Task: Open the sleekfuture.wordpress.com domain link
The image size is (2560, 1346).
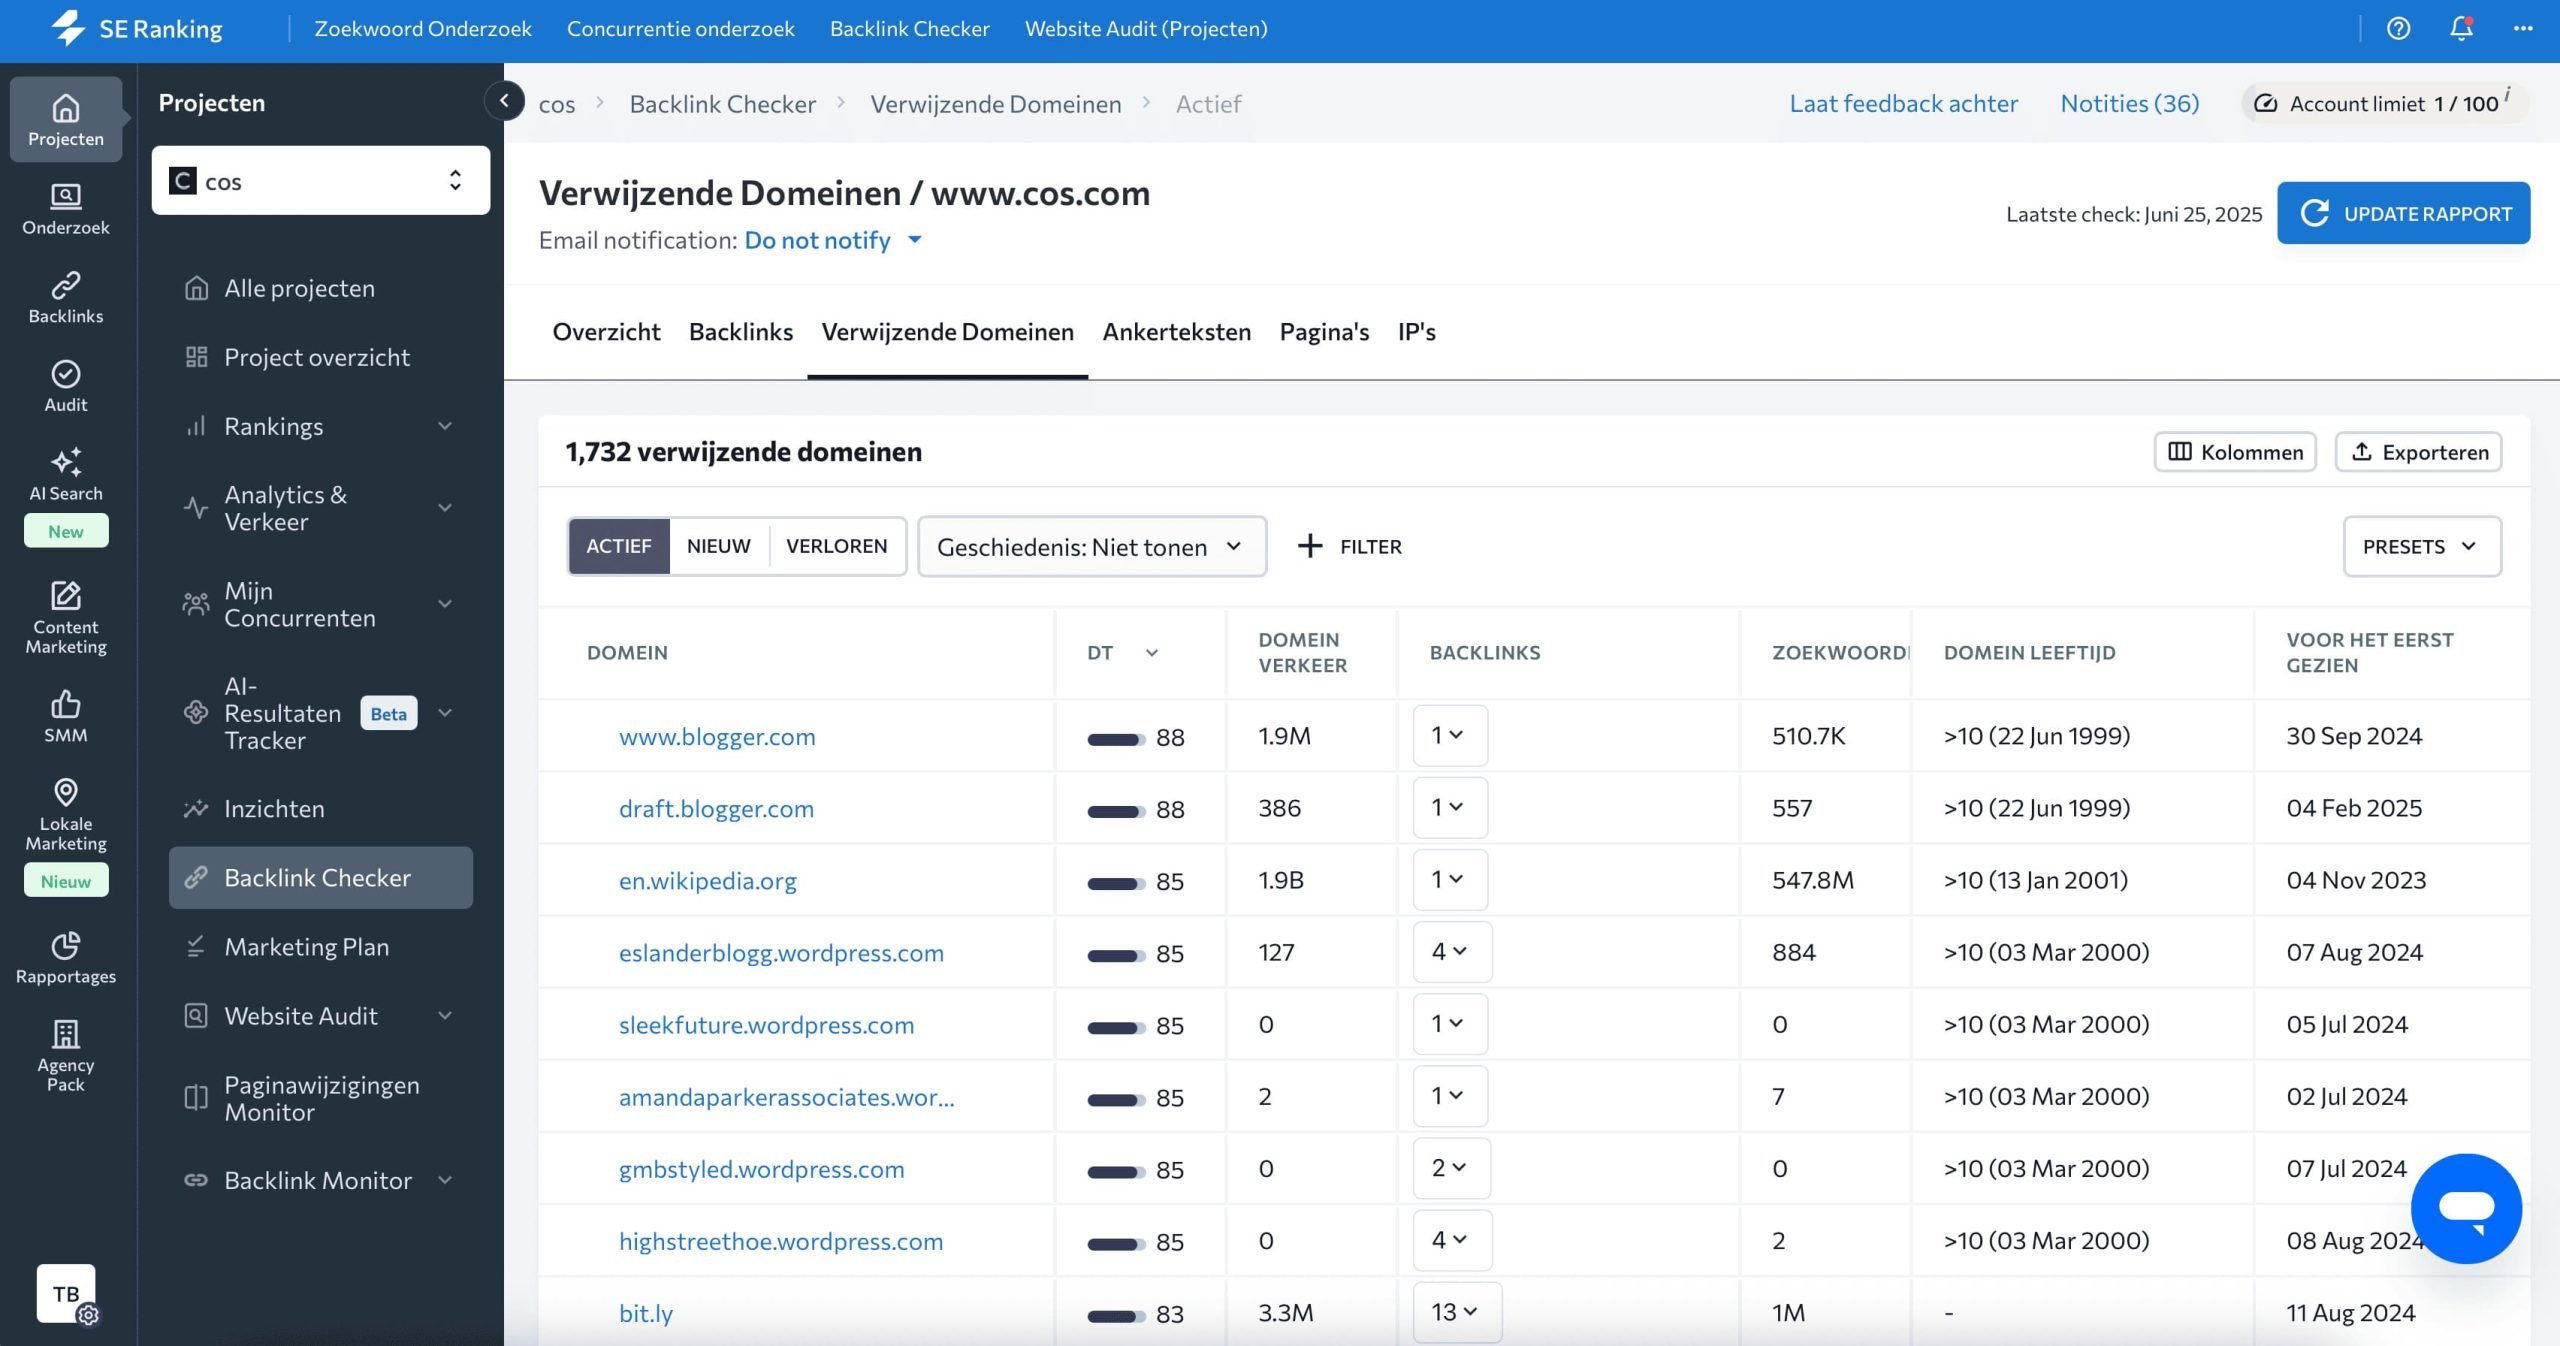Action: point(766,1024)
